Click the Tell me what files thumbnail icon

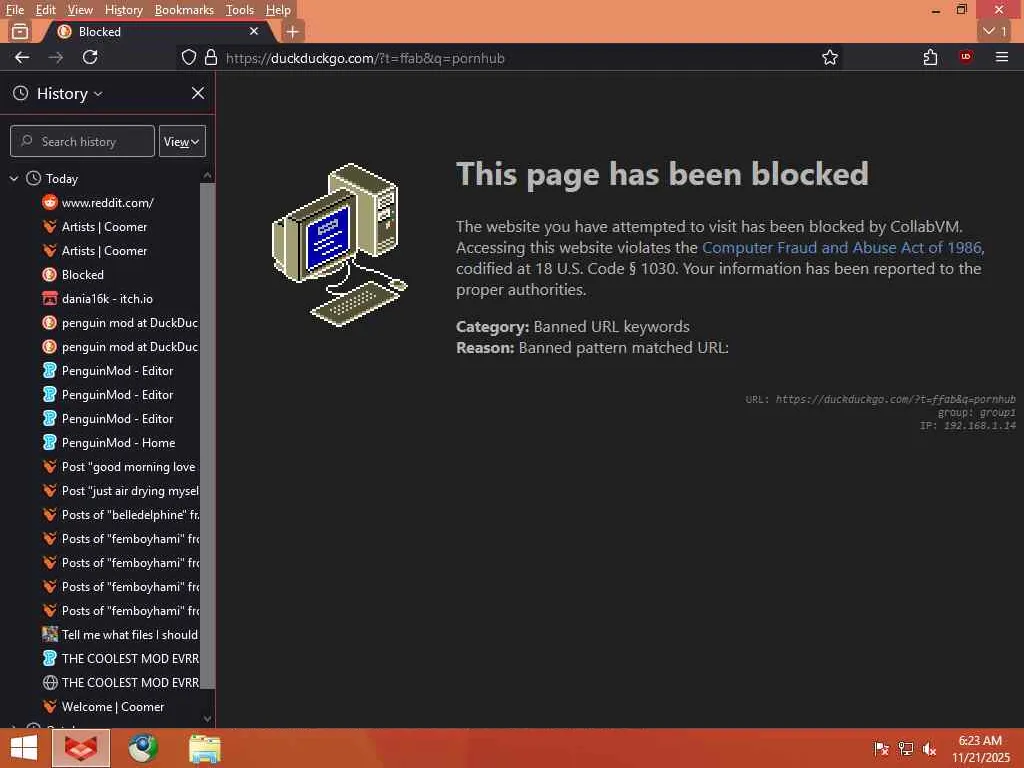[50, 634]
